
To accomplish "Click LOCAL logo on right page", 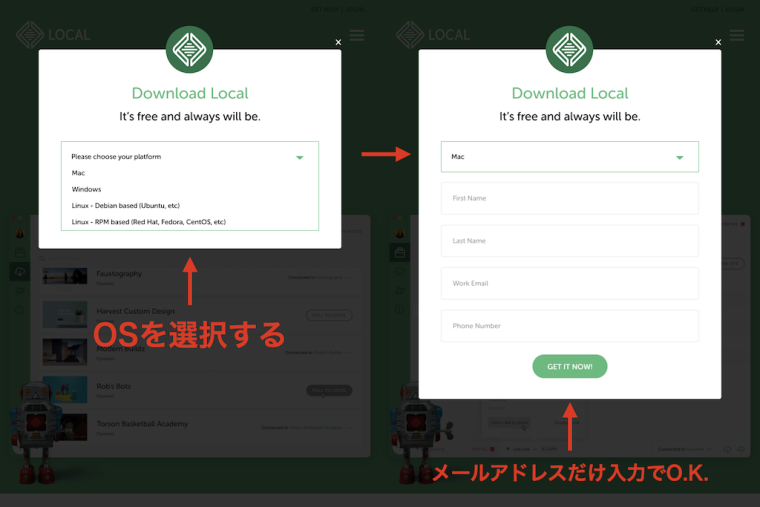I will [433, 35].
